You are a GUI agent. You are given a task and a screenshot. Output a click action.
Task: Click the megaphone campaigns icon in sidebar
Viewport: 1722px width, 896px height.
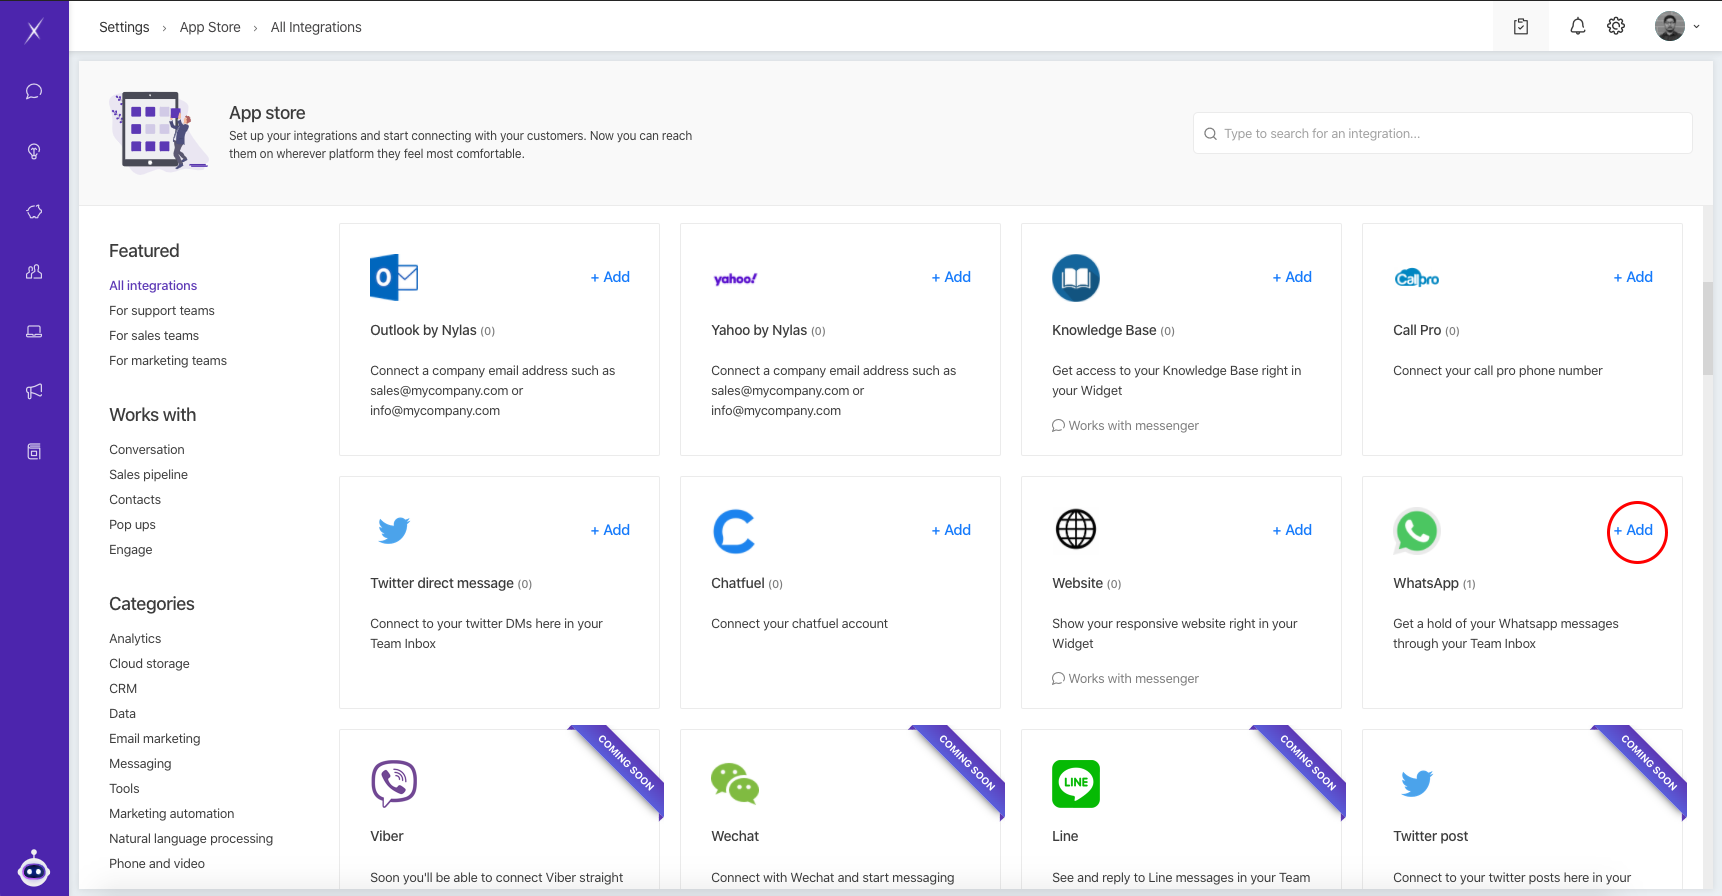click(x=34, y=391)
